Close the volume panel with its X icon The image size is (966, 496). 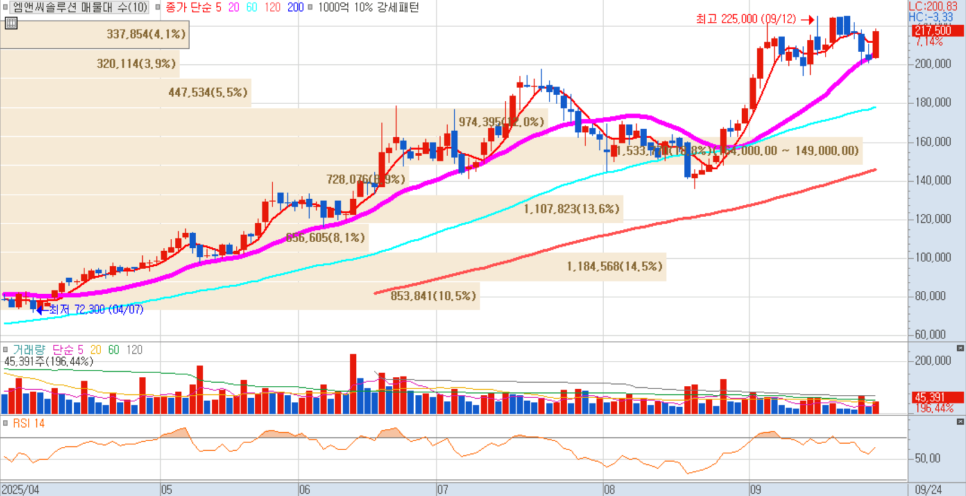coord(960,348)
